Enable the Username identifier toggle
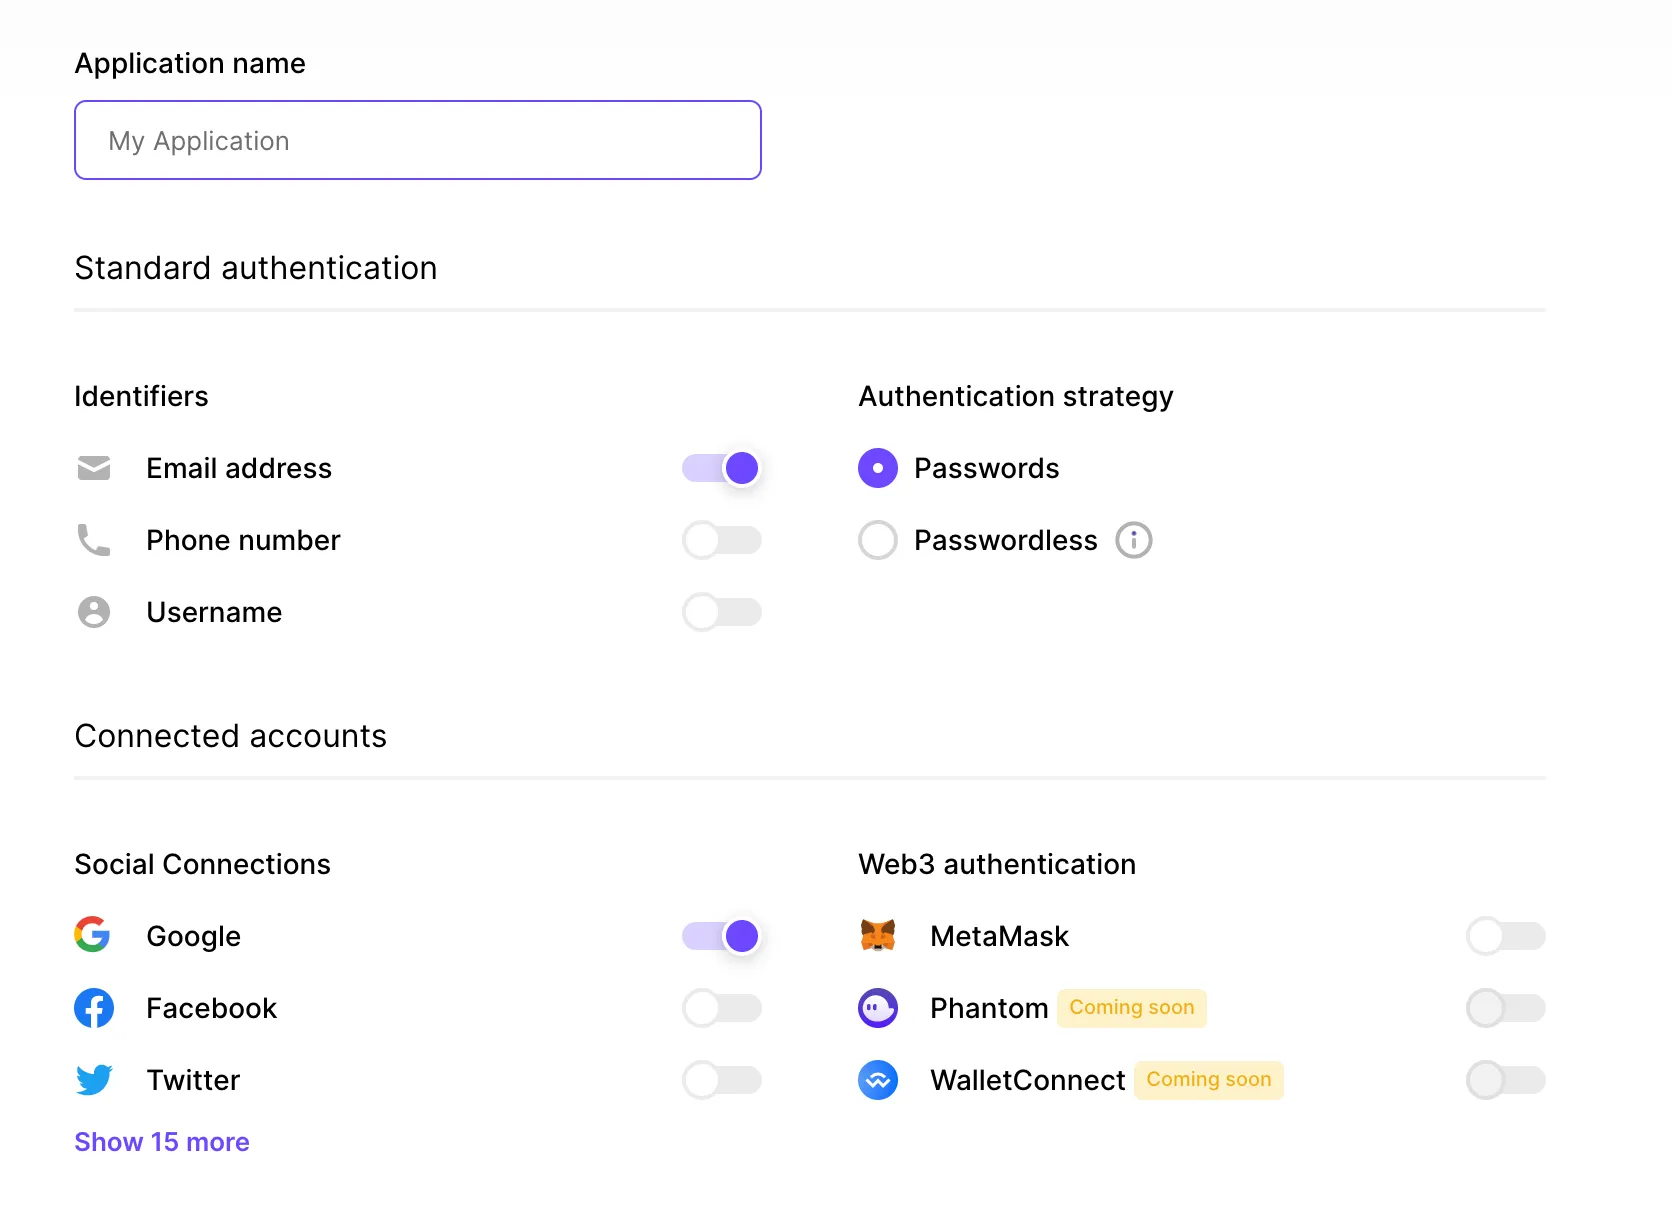This screenshot has width=1672, height=1212. point(722,612)
